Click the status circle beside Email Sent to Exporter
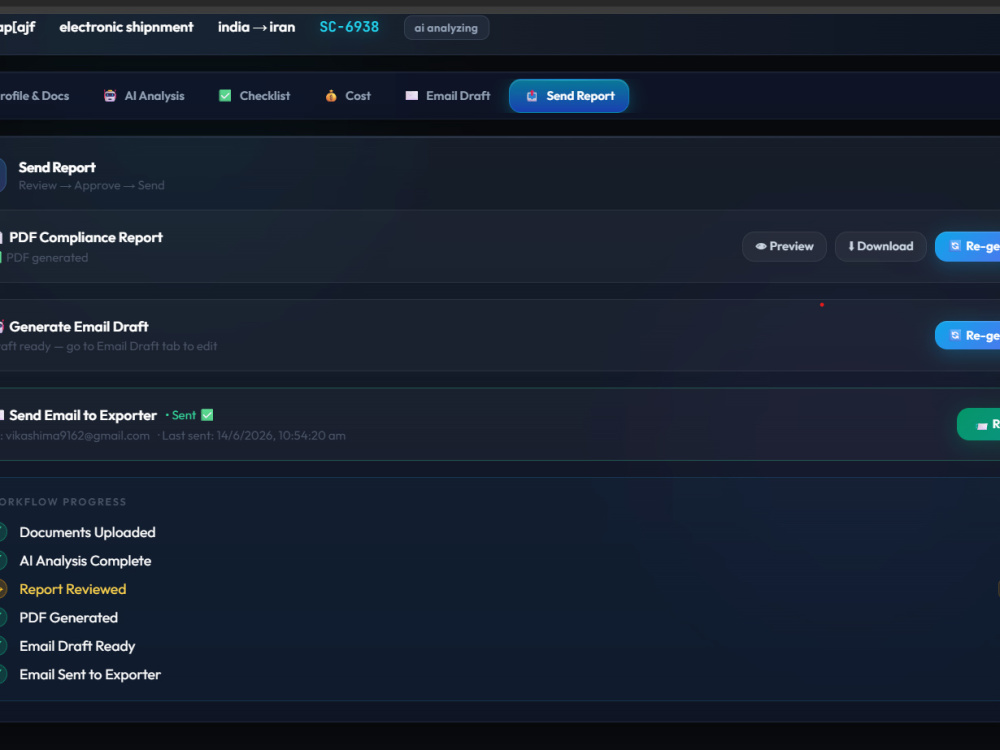1000x750 pixels. click(x=3, y=675)
